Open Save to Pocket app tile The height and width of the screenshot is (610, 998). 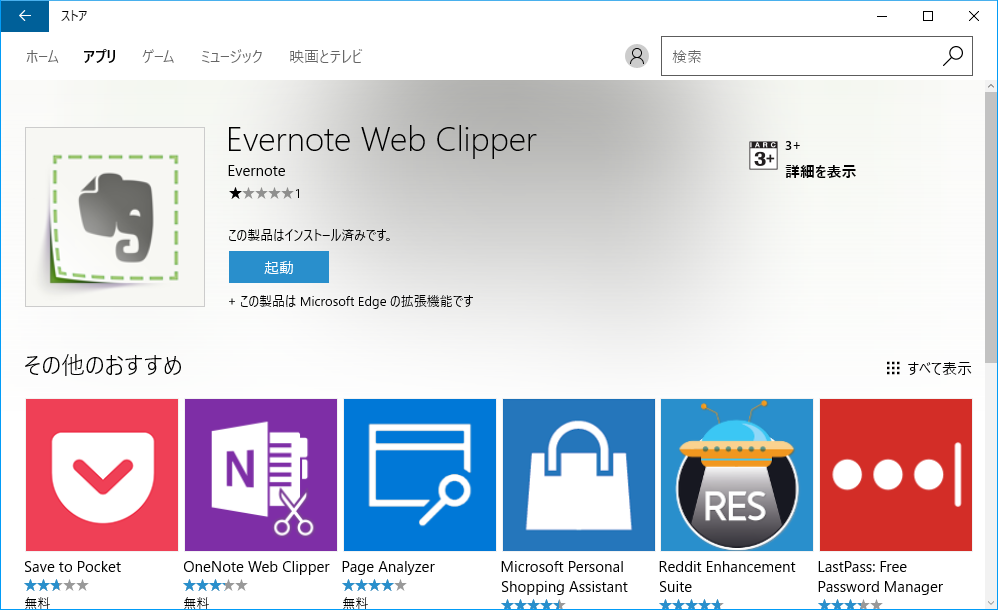pyautogui.click(x=102, y=475)
